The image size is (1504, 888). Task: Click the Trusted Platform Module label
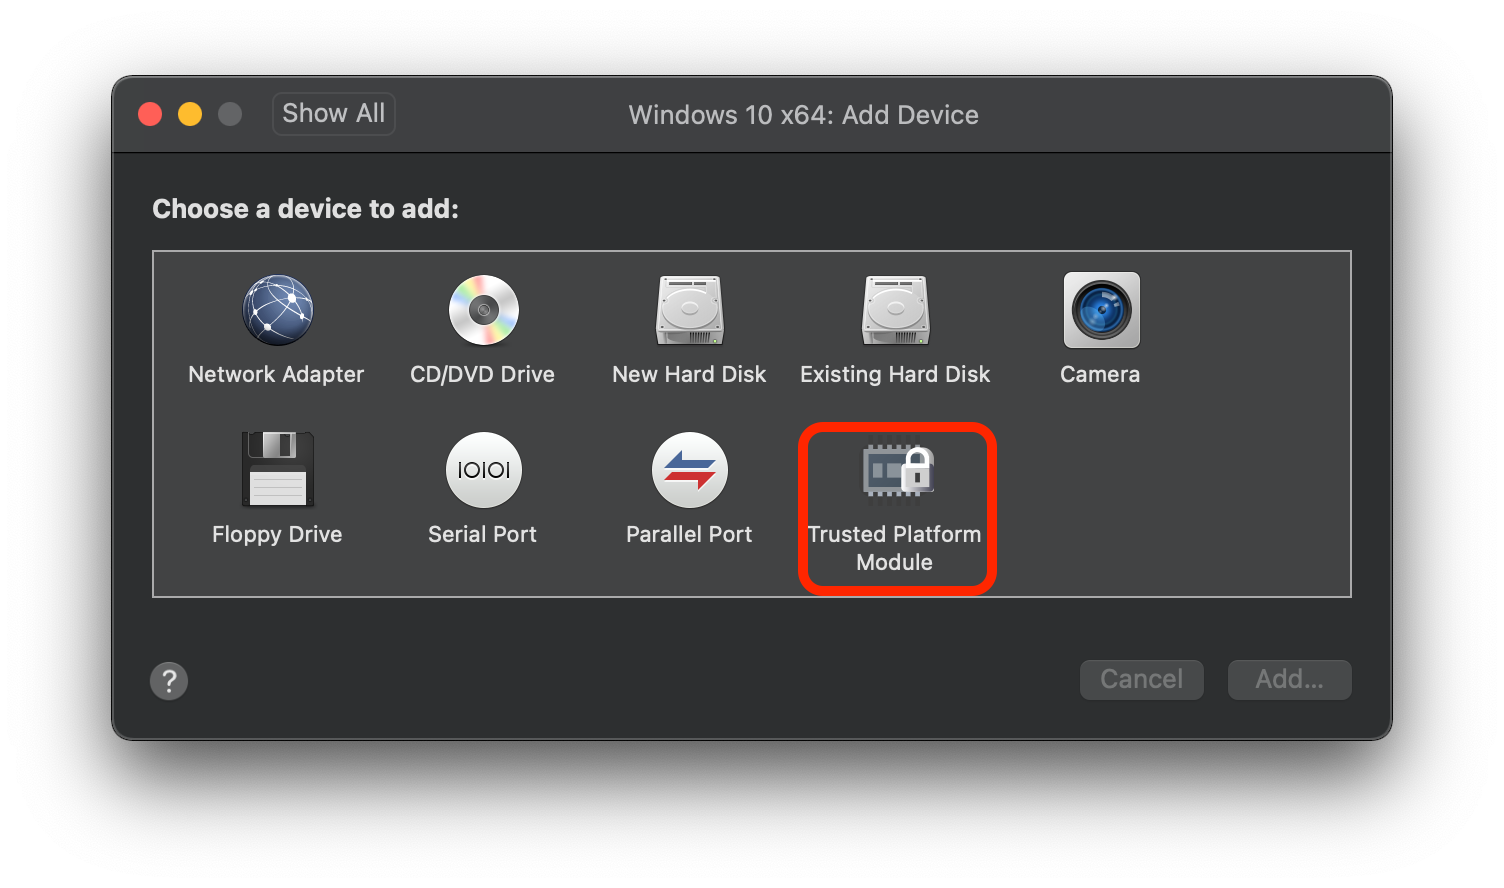click(x=895, y=548)
